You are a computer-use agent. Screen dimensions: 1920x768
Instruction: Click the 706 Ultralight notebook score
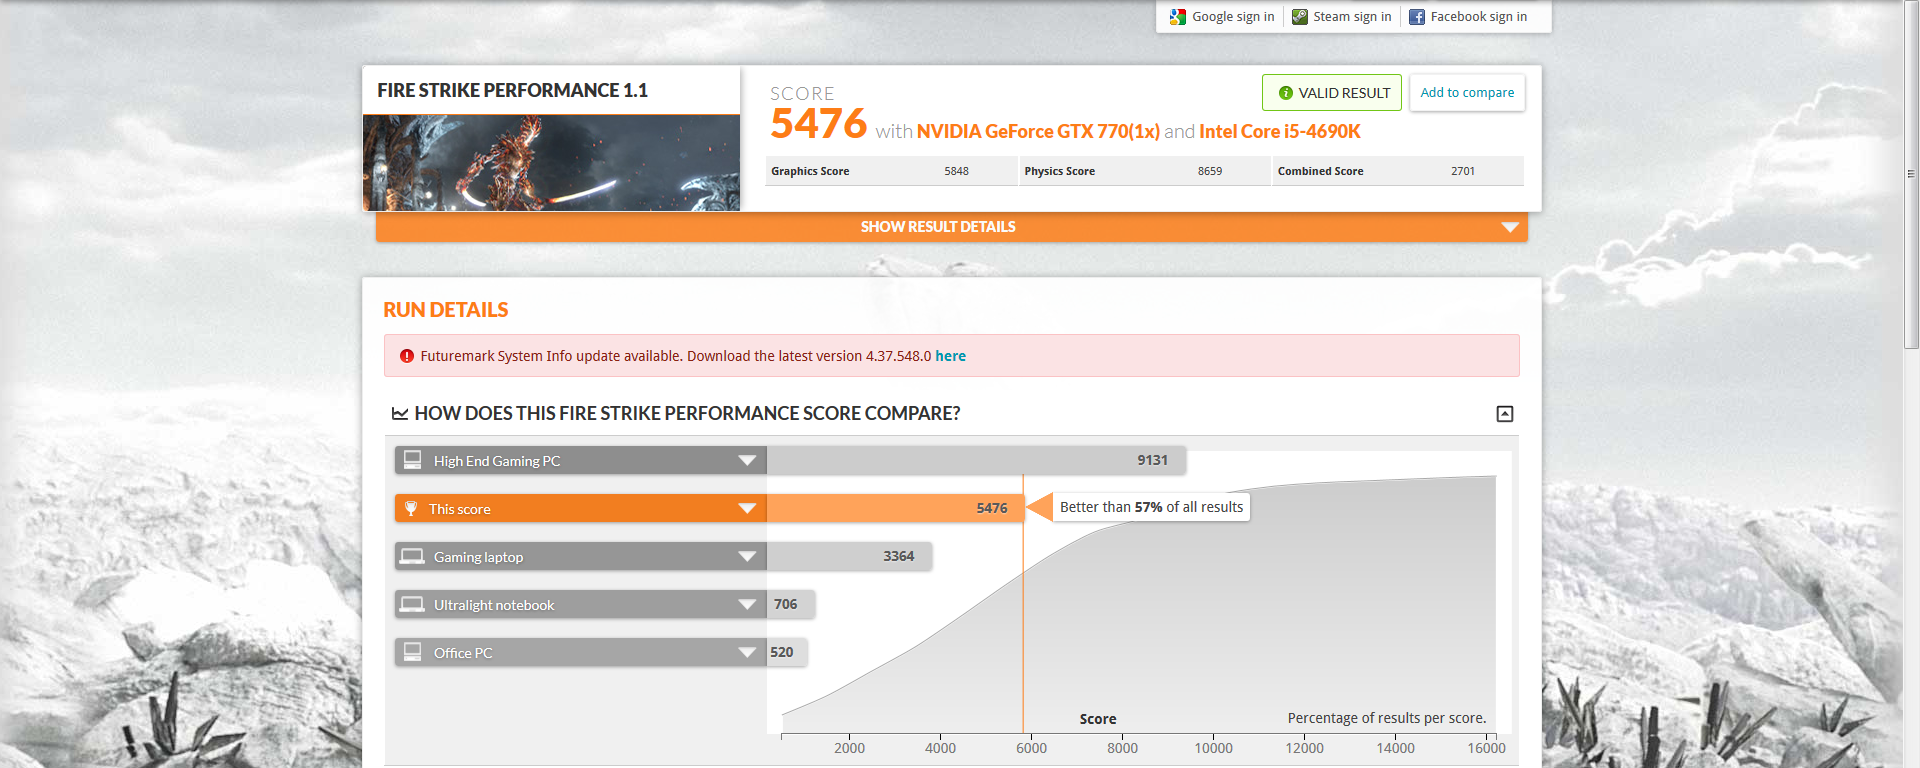tap(785, 604)
